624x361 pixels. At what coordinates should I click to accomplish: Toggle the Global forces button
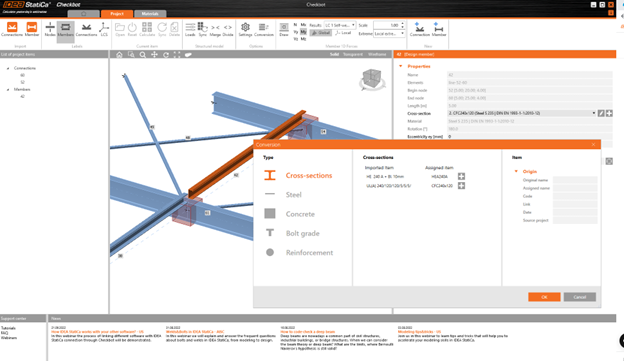coord(321,33)
